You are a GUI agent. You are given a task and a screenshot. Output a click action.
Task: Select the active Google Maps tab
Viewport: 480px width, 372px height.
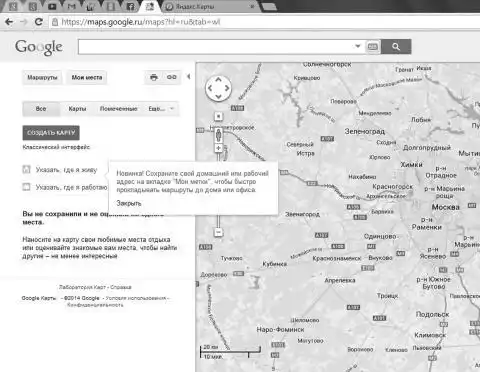pyautogui.click(x=150, y=6)
